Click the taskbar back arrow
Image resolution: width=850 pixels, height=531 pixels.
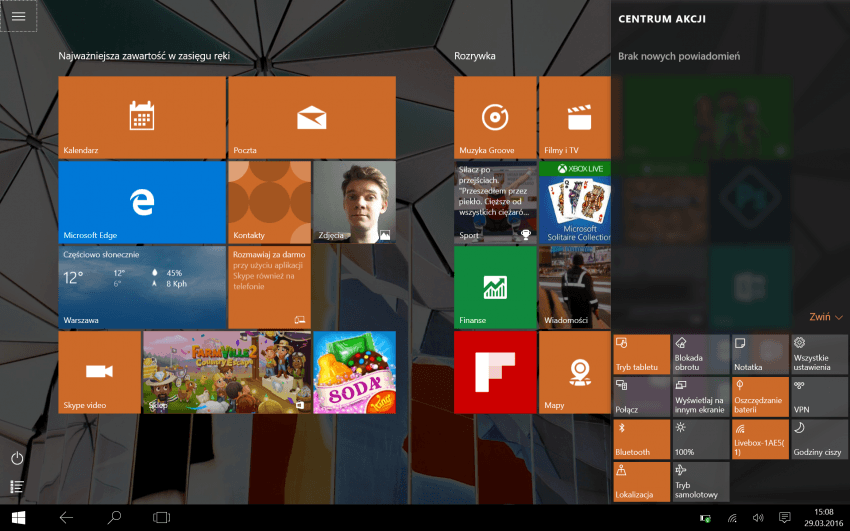click(66, 518)
